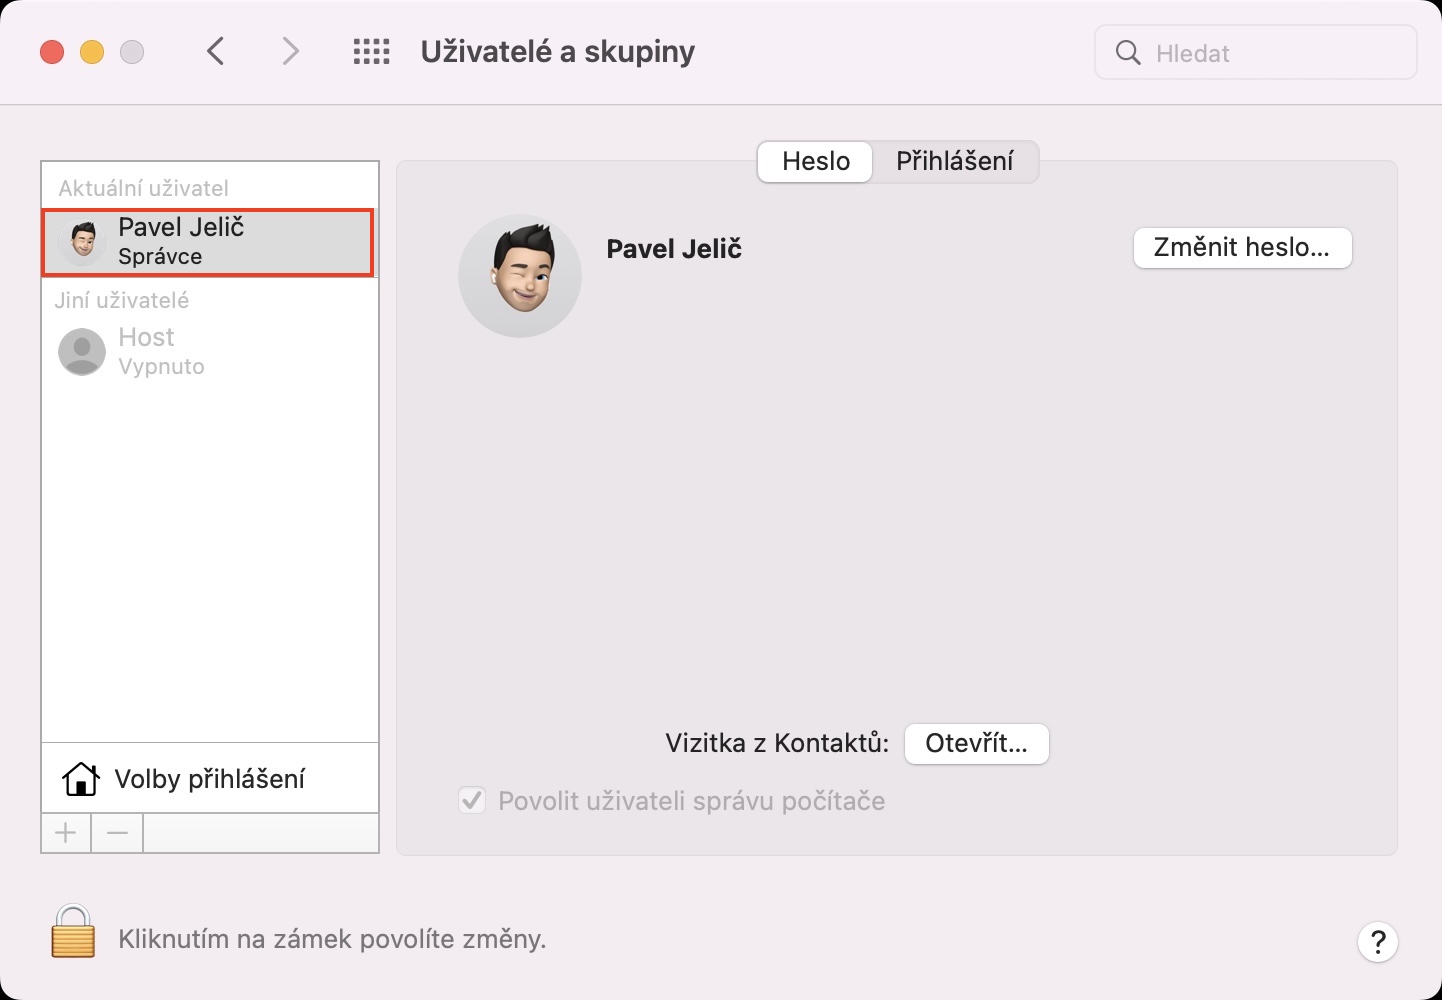Select Pavel Jelič in the user list

tap(207, 242)
